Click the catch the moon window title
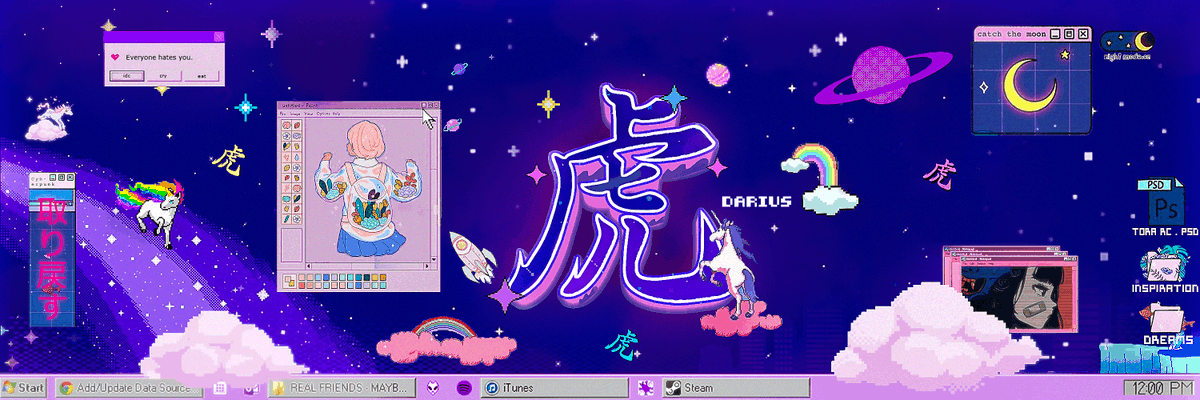Screen dimensions: 1200x400 click(1012, 34)
